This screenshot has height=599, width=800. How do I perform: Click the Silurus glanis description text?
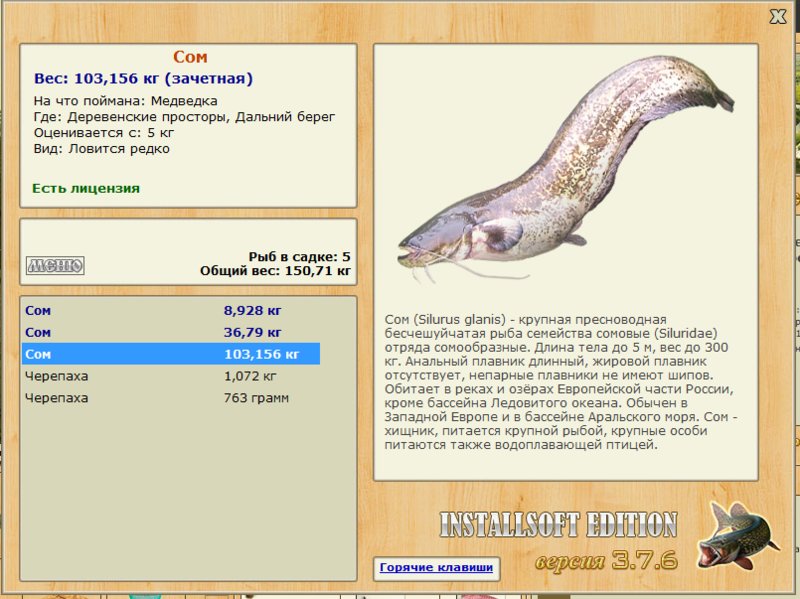pos(561,382)
